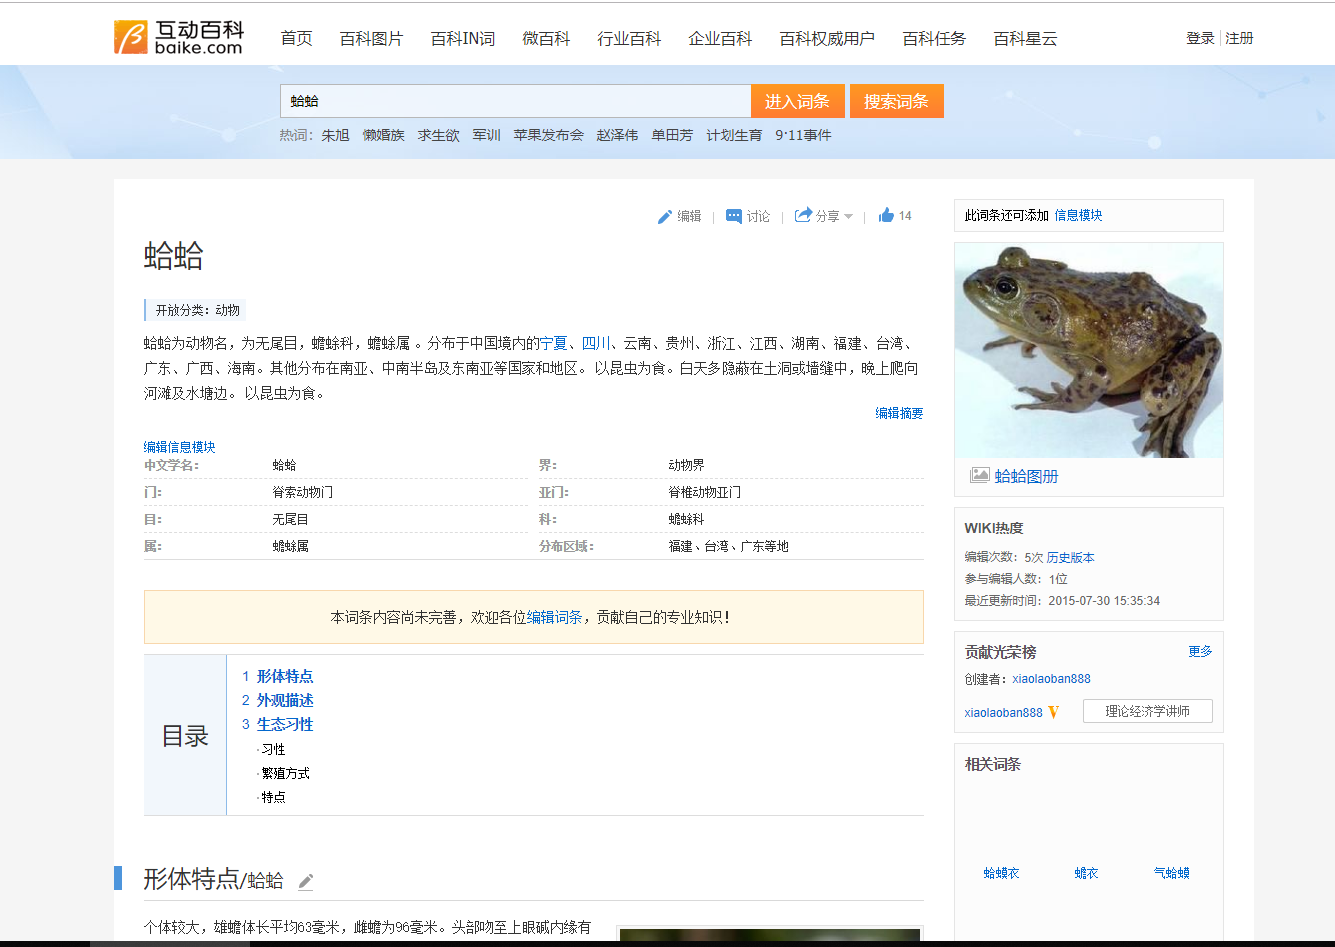
Task: Click the 登录 login link
Action: [x=1200, y=38]
